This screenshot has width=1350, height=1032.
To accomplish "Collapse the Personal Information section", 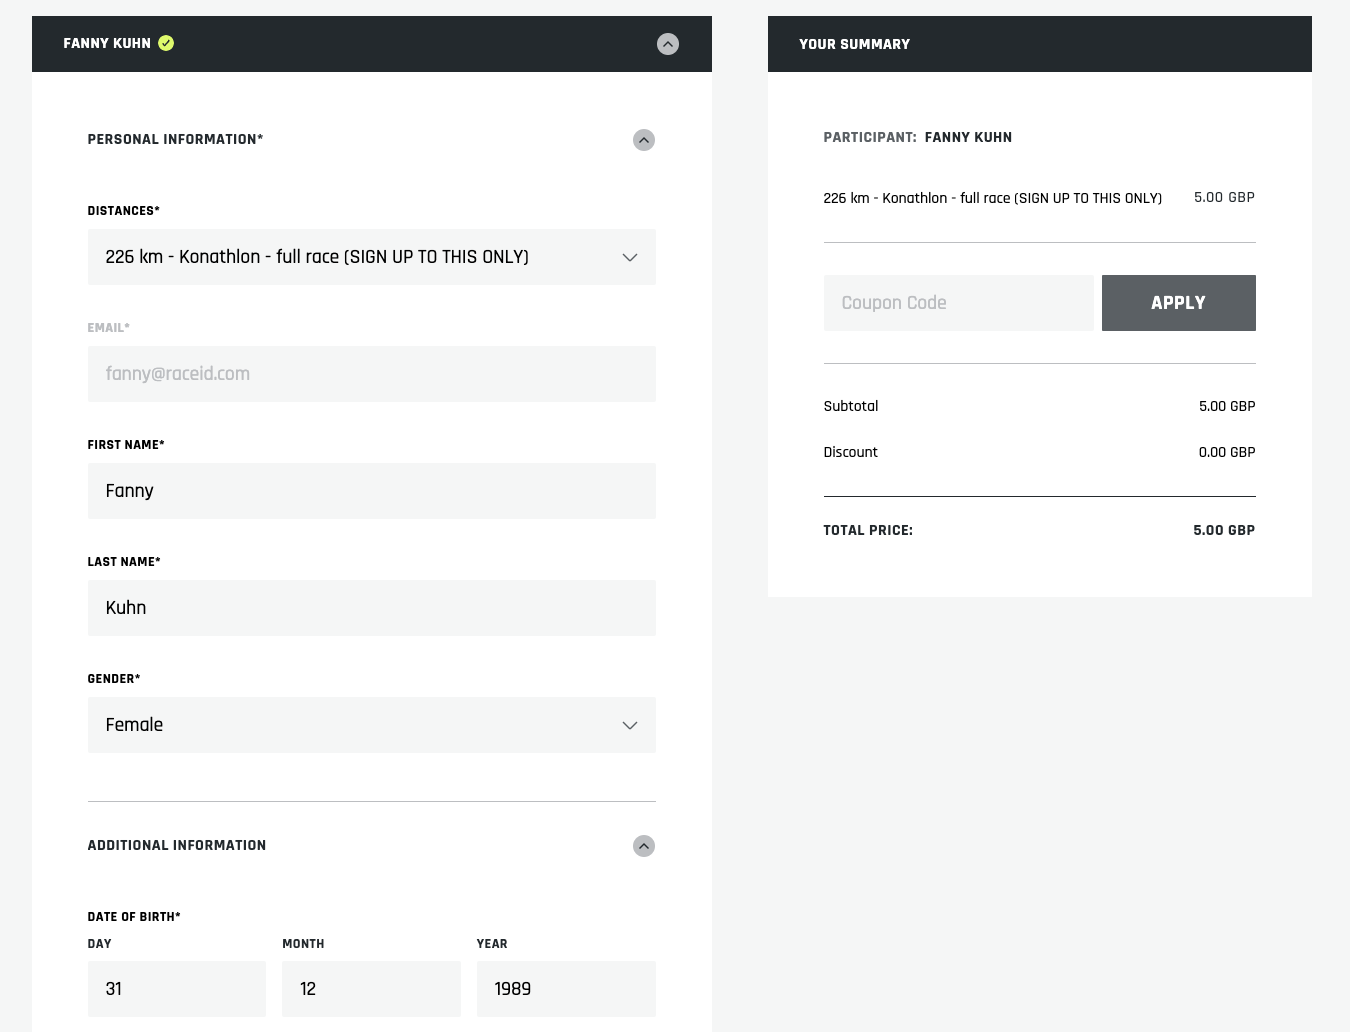I will click(x=644, y=140).
